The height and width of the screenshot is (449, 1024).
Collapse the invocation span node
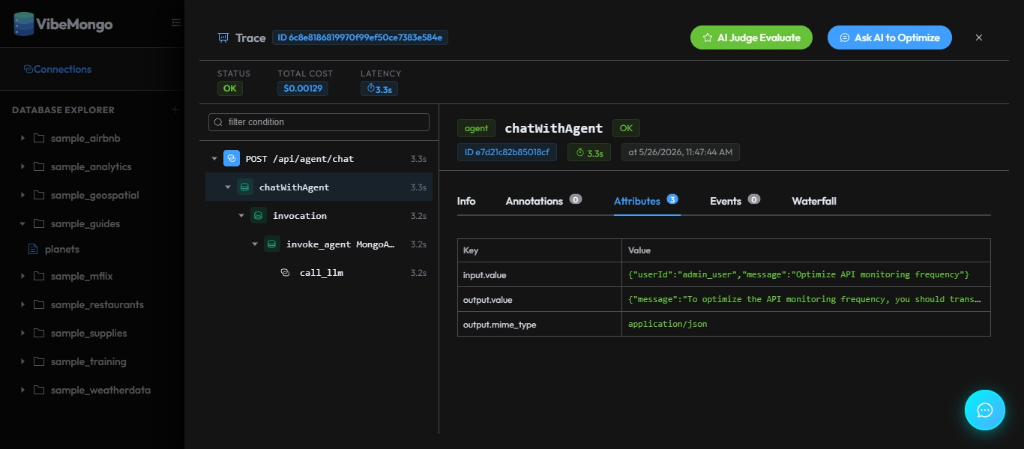[242, 215]
